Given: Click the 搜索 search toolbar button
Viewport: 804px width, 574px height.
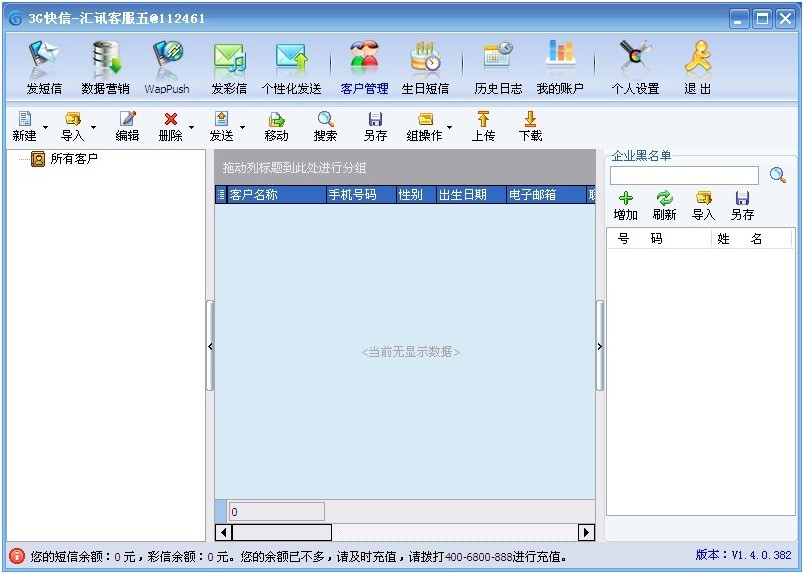Looking at the screenshot, I should [x=325, y=126].
